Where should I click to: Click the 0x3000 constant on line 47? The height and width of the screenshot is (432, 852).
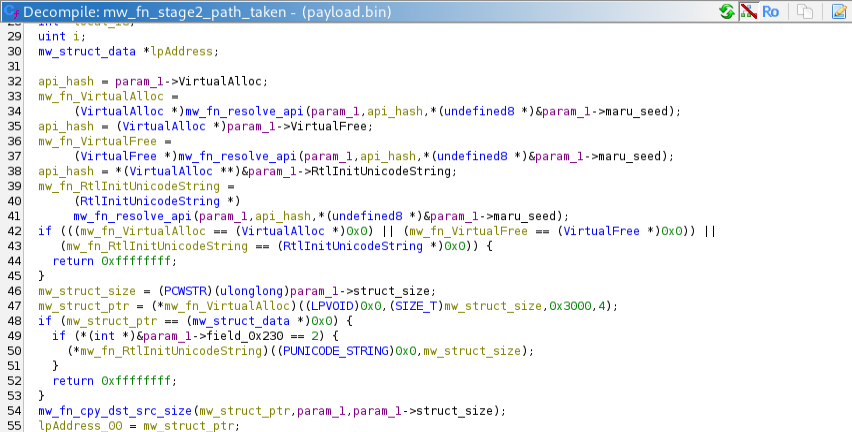click(570, 306)
